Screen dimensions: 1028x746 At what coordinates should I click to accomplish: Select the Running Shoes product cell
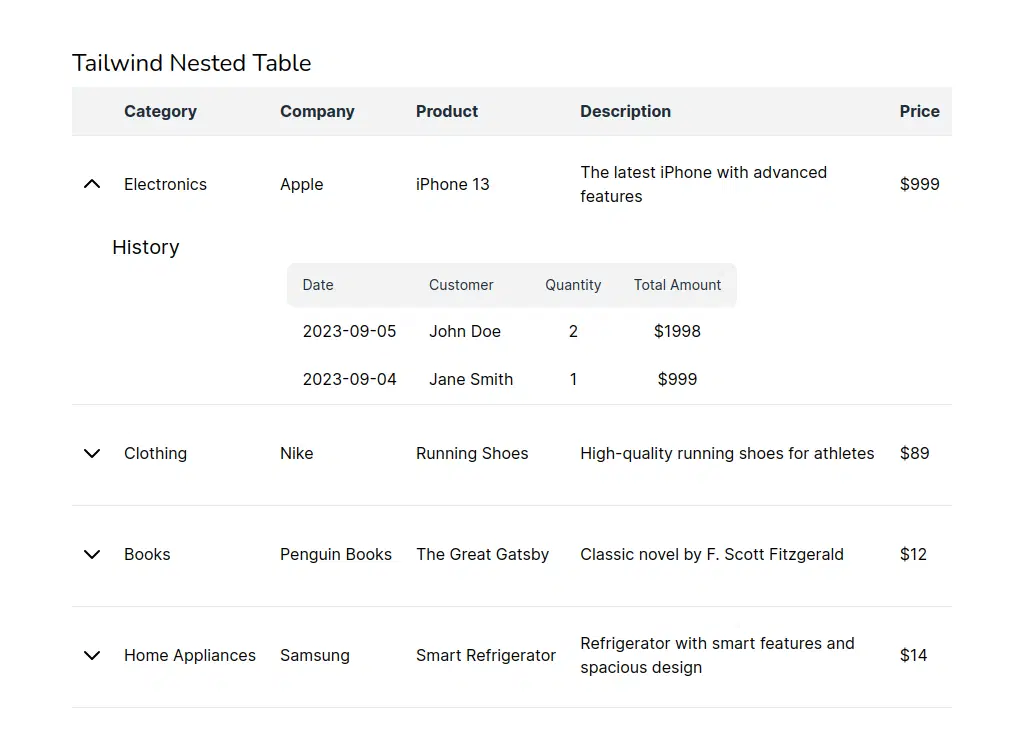point(472,453)
